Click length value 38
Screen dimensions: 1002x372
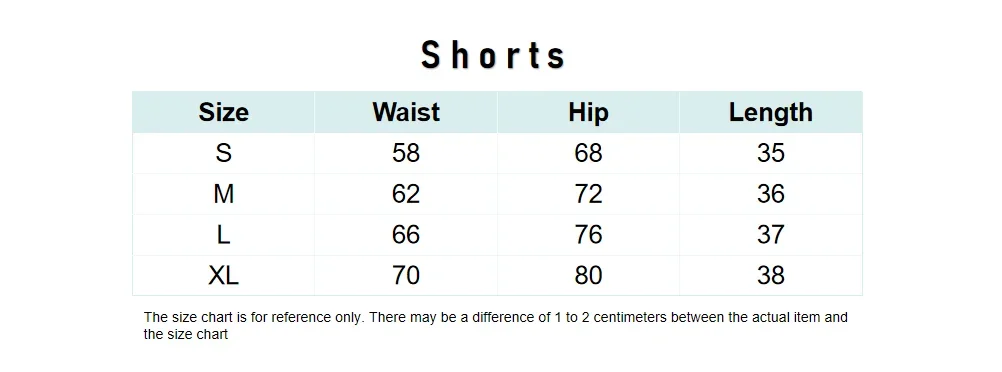(771, 275)
